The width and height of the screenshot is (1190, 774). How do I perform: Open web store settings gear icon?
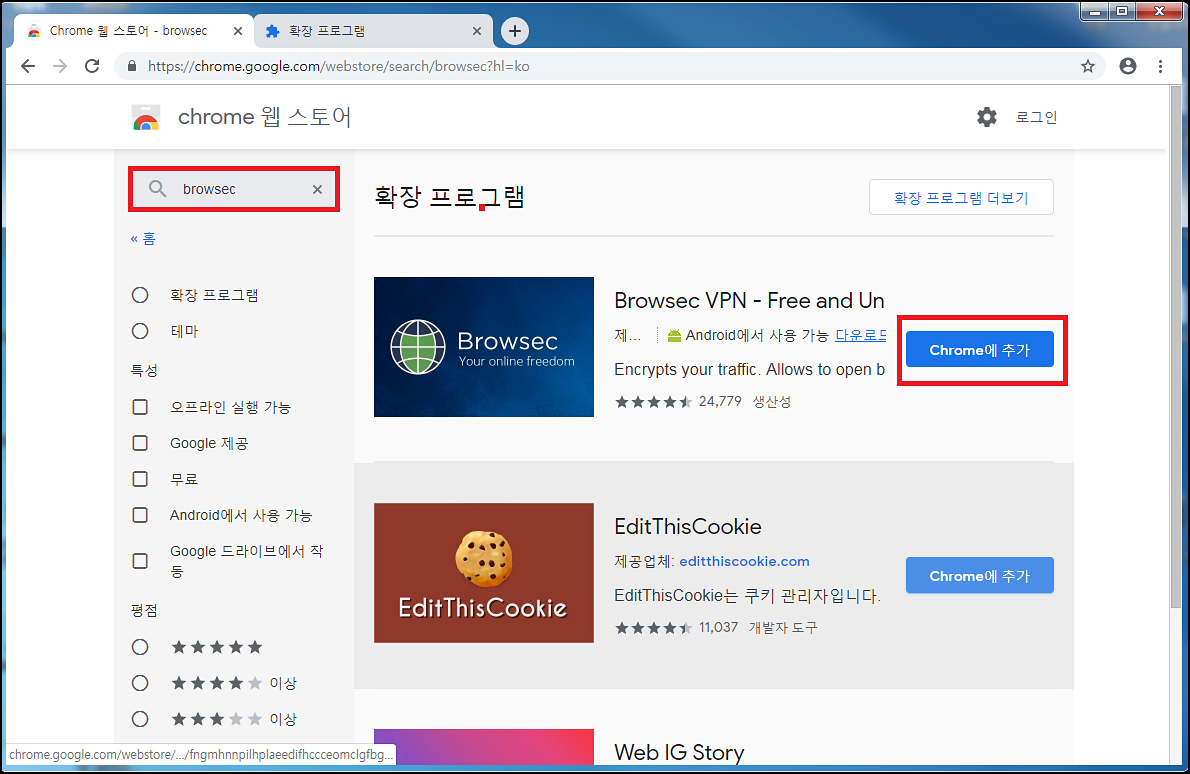click(x=987, y=117)
